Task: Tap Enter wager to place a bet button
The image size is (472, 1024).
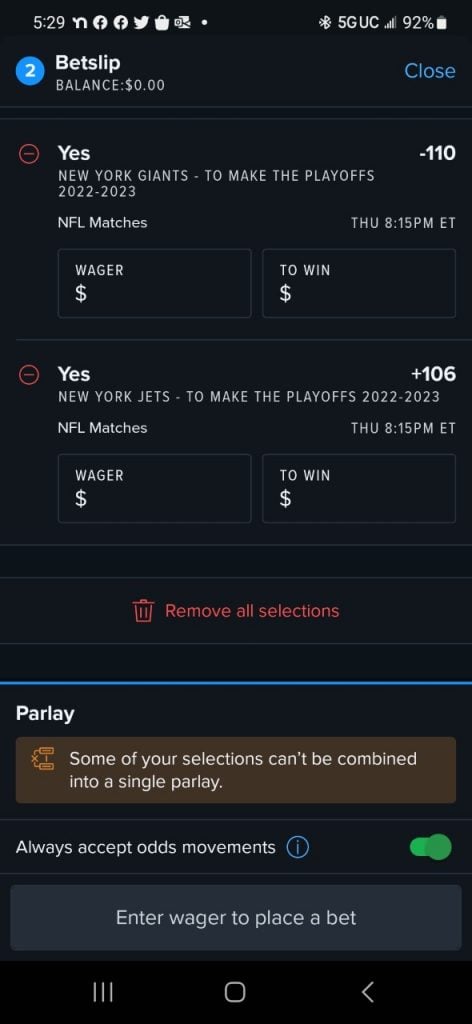Action: pos(236,918)
